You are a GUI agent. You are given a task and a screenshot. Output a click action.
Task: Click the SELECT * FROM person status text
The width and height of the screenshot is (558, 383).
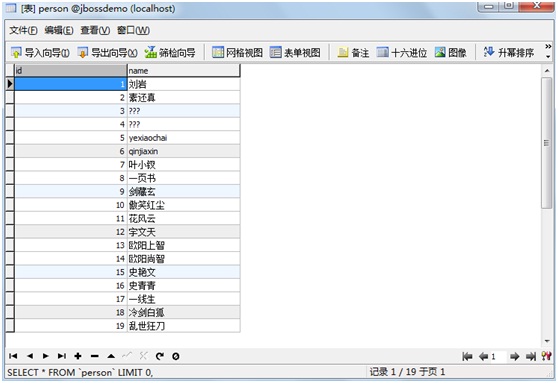80,373
